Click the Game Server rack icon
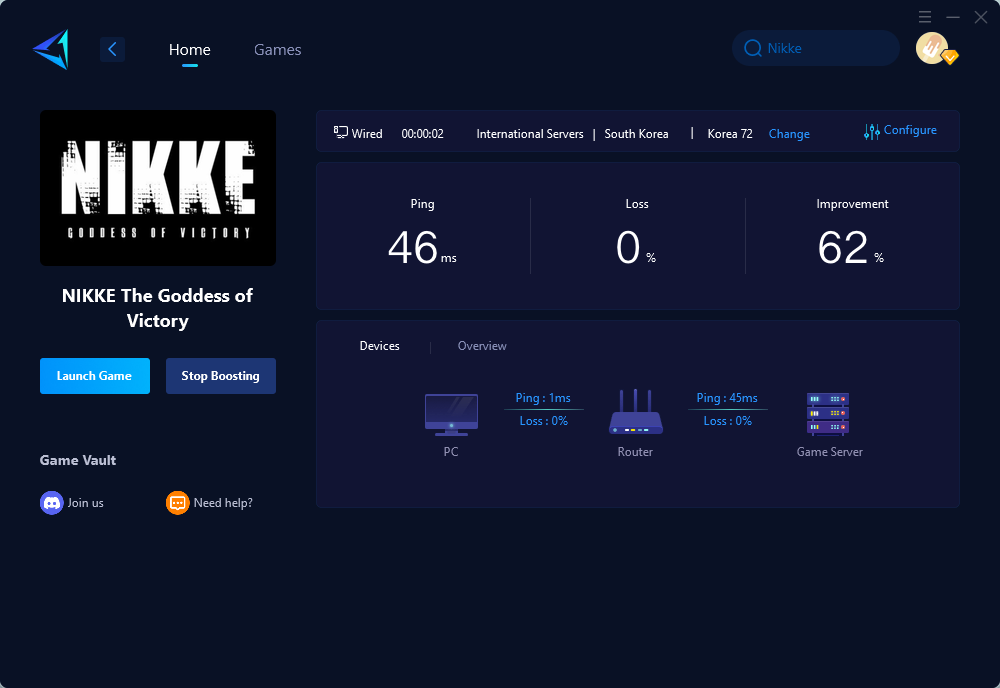1000x688 pixels. (828, 414)
